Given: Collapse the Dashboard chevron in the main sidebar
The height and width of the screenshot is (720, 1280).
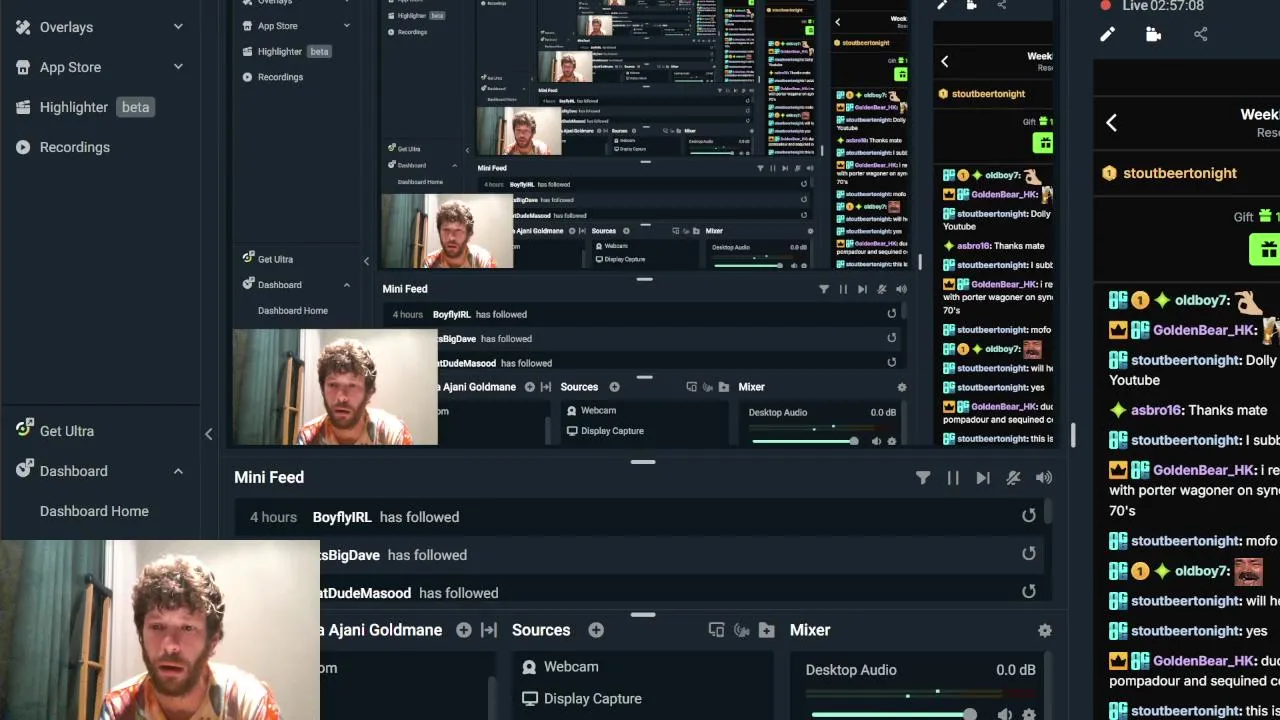Looking at the screenshot, I should point(178,471).
